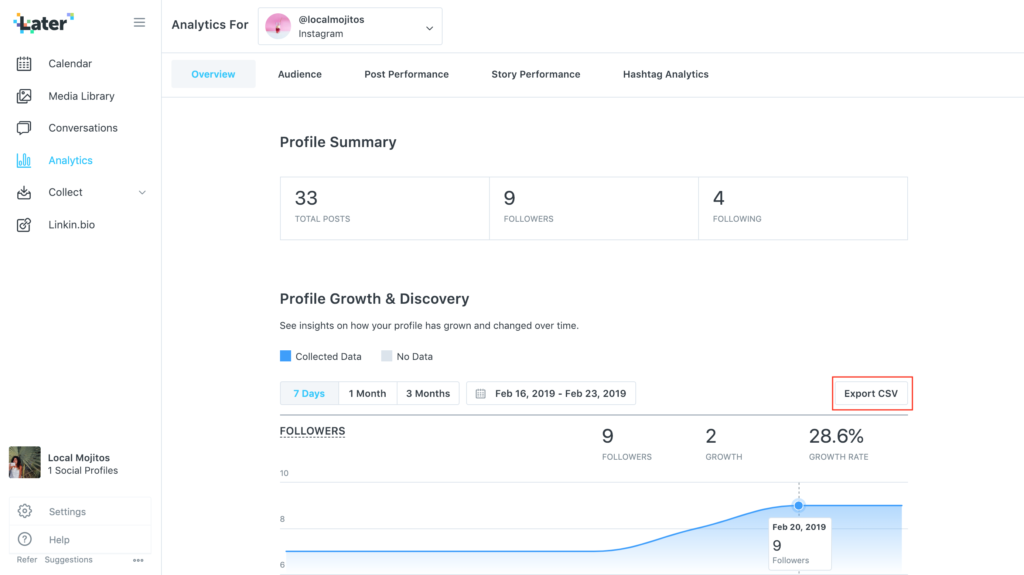The height and width of the screenshot is (575, 1024).
Task: Click the Export CSV button
Action: [871, 393]
